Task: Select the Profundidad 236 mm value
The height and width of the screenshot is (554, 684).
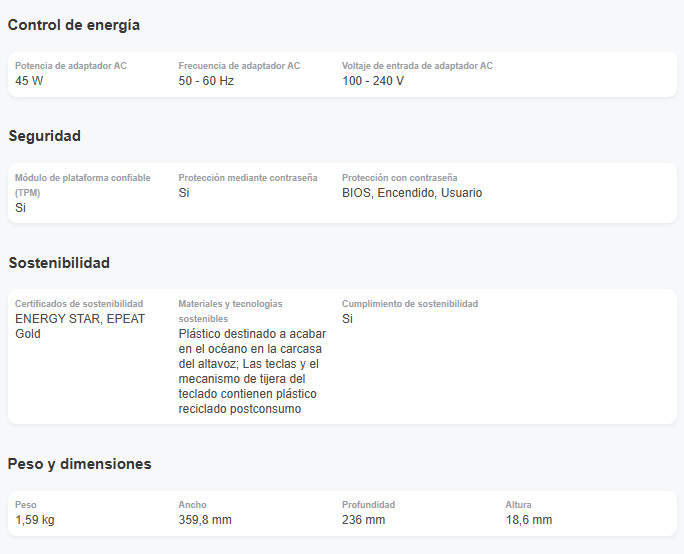Action: click(x=363, y=520)
